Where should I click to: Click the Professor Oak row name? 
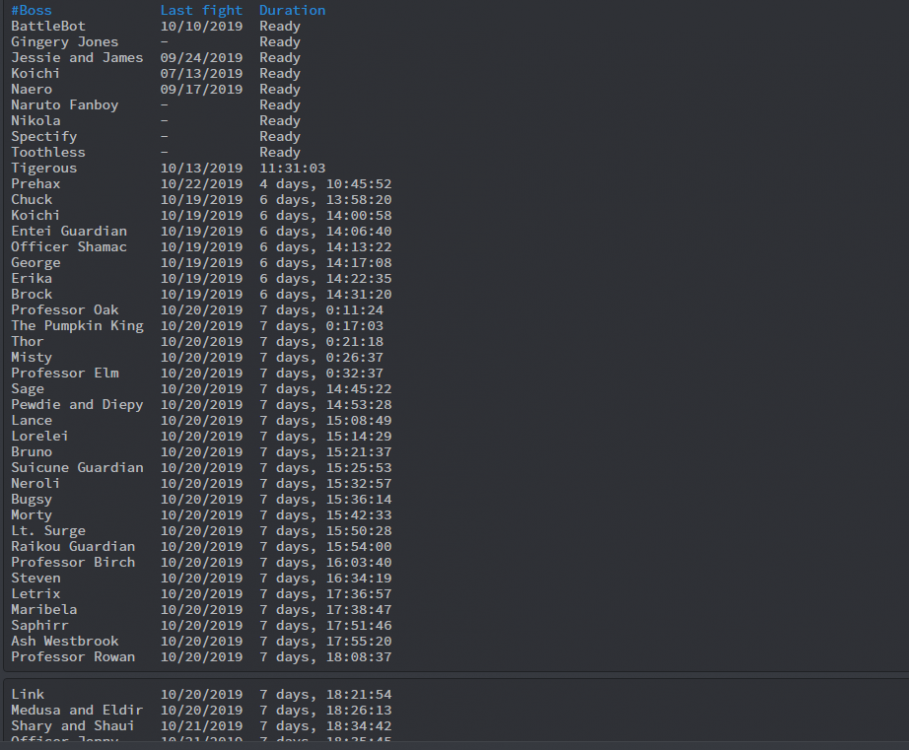[64, 310]
